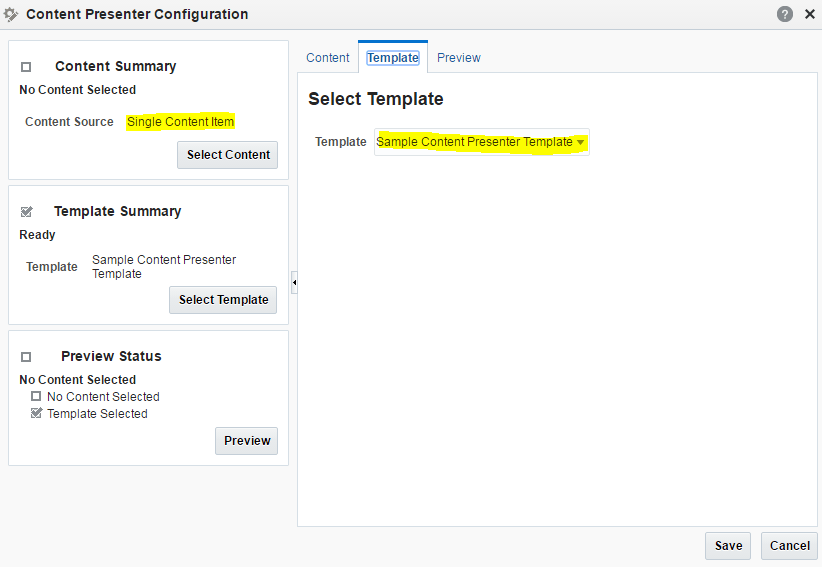Collapse the left panel with splitter arrow

click(x=294, y=282)
